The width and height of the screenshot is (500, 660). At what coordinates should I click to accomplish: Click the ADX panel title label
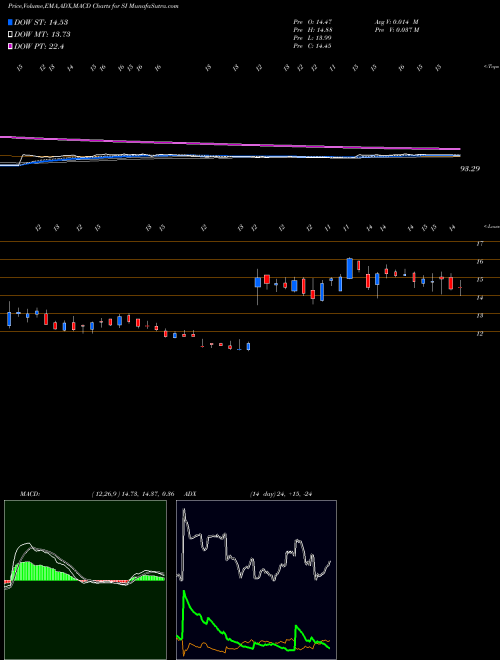190,494
